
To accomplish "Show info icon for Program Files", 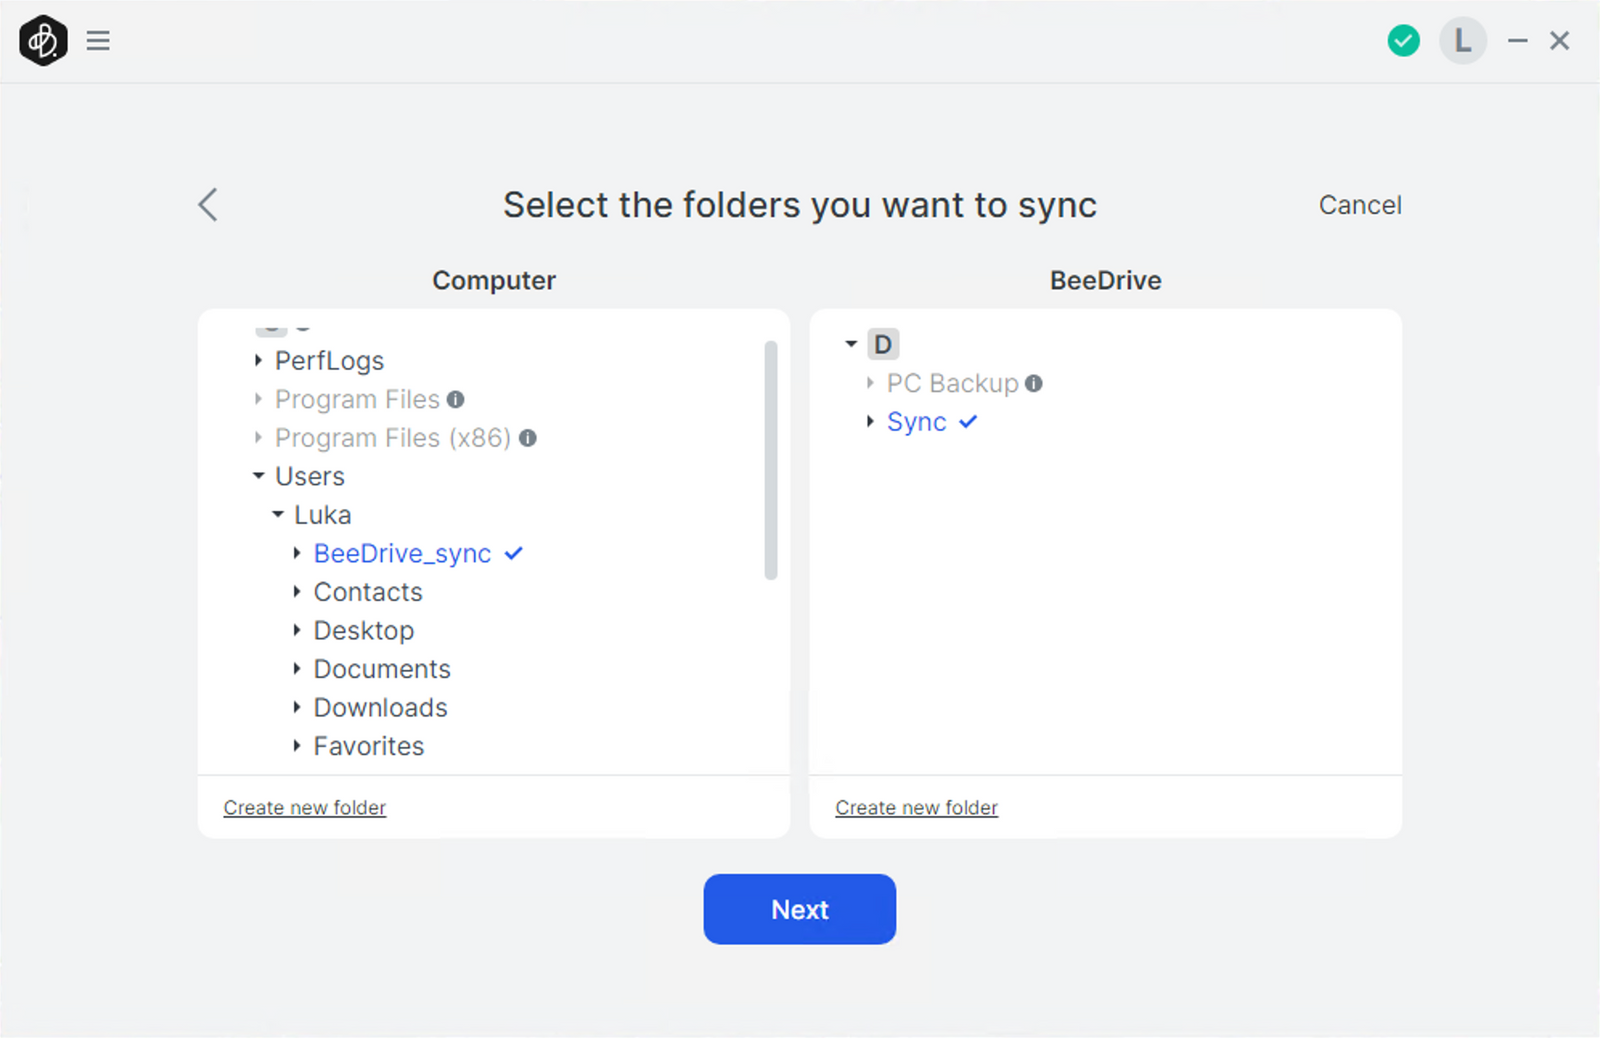I will 456,399.
